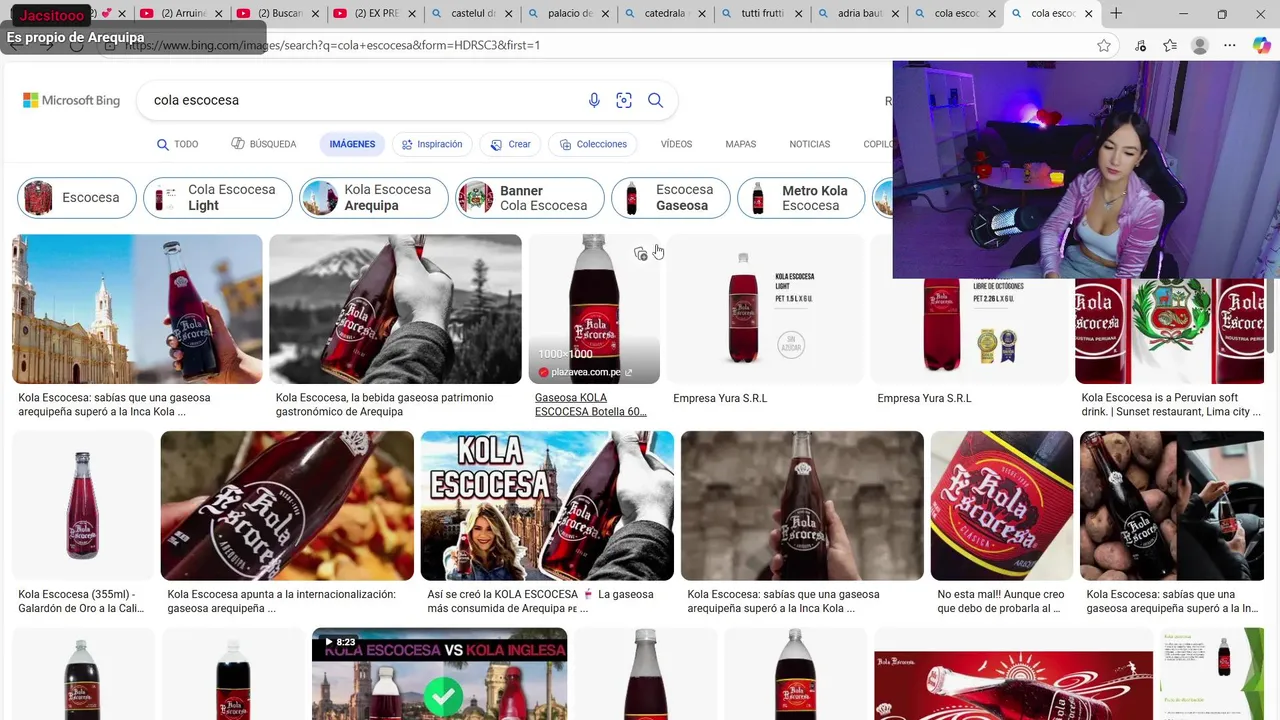Open Bing visual search camera icon

coord(624,100)
